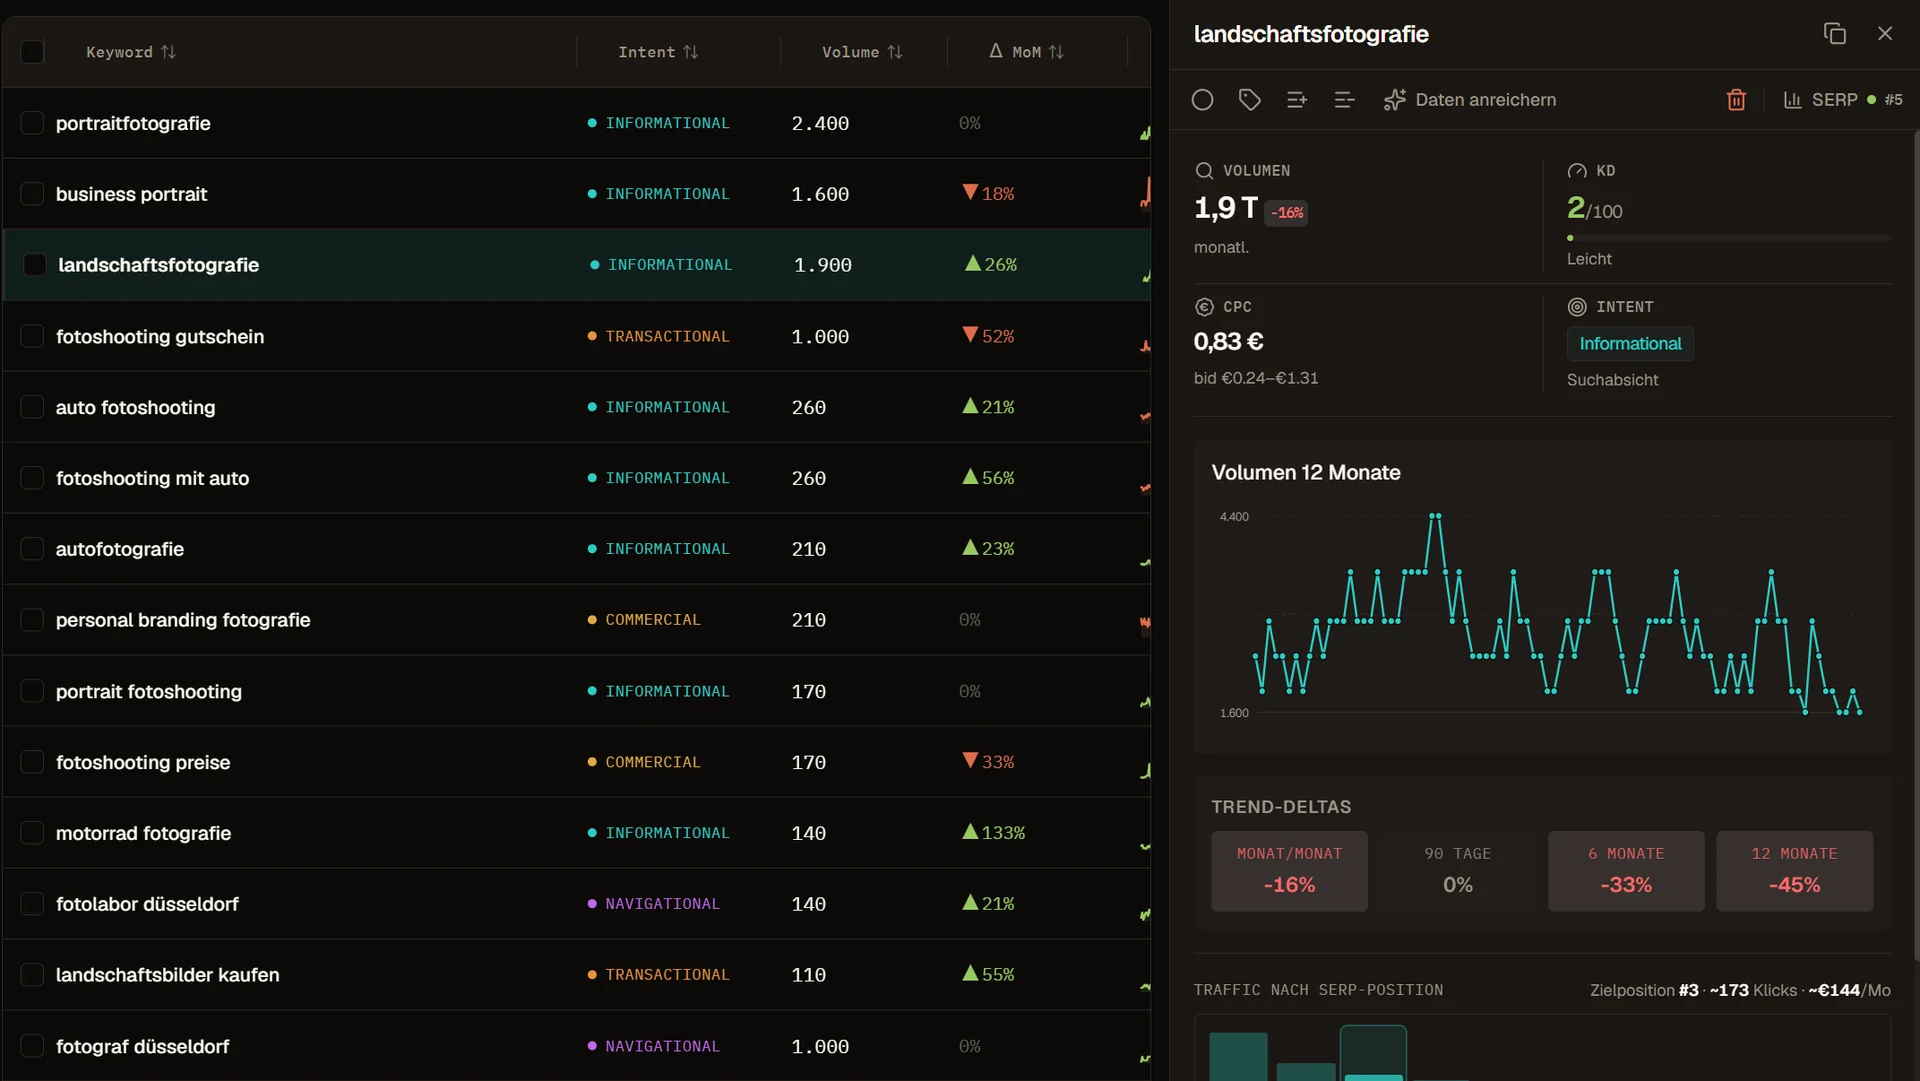Sort table by MoM delta column
Viewport: 1920px width, 1081px height.
pyautogui.click(x=1027, y=52)
